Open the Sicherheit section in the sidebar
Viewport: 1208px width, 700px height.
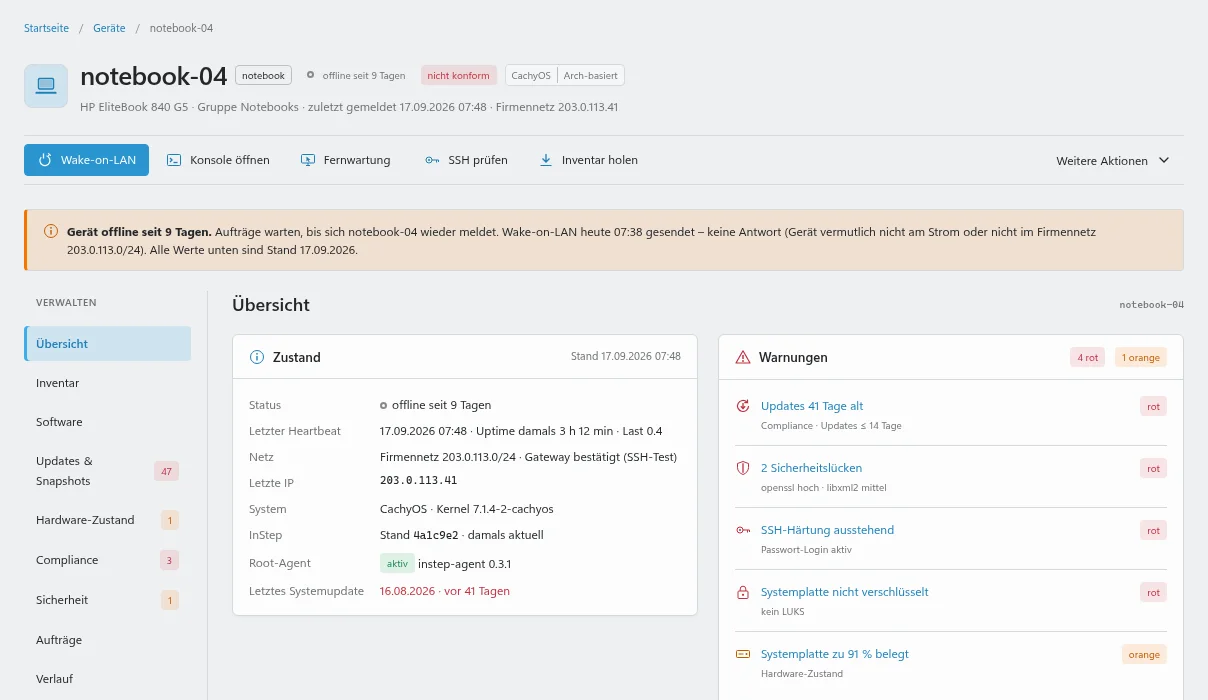pos(108,600)
